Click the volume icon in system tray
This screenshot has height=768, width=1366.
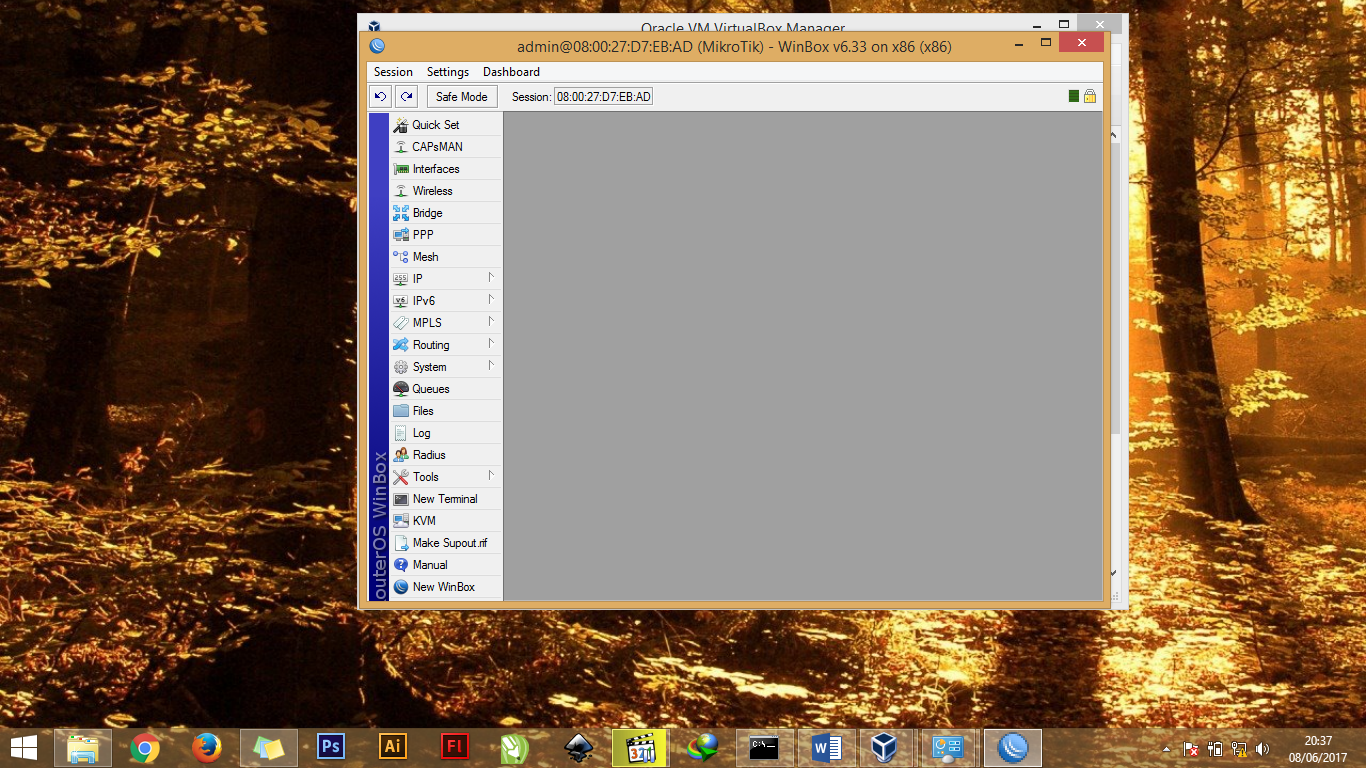point(1263,748)
